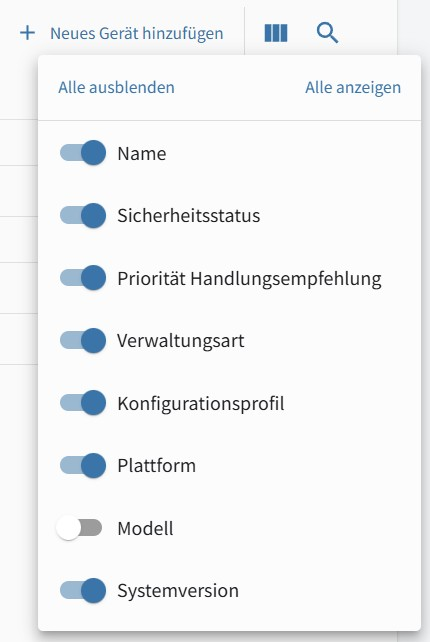The image size is (430, 642).
Task: Click Alle ausblenden link
Action: 116,87
